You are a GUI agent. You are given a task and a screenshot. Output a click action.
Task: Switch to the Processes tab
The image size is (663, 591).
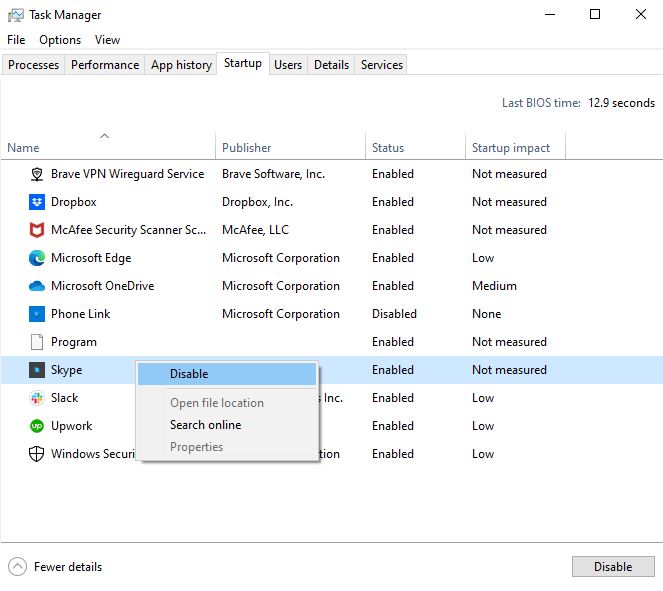coord(33,65)
